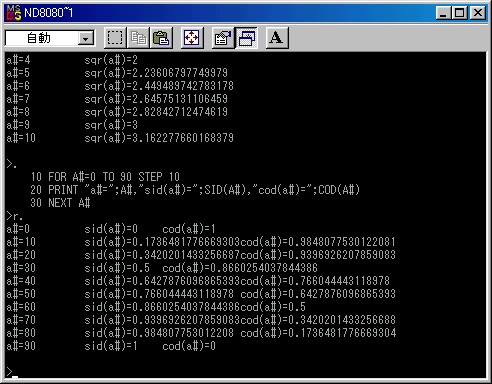This screenshot has height=384, width=492.
Task: Click the output row a#=60
Action: click(x=156, y=307)
